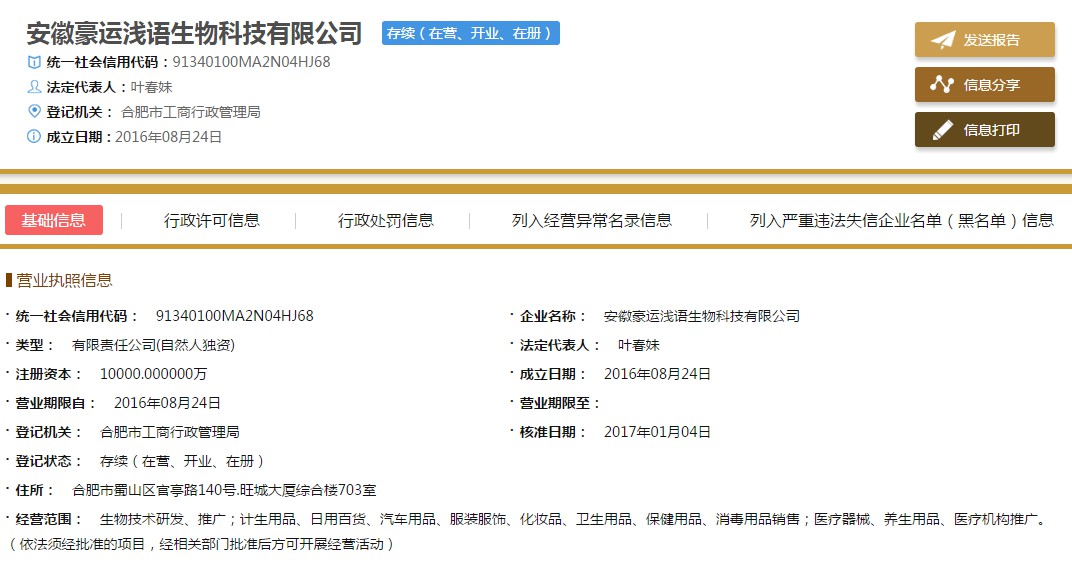Click the paper plane icon for 发送报告
Viewport: 1072px width, 566px height.
point(942,40)
